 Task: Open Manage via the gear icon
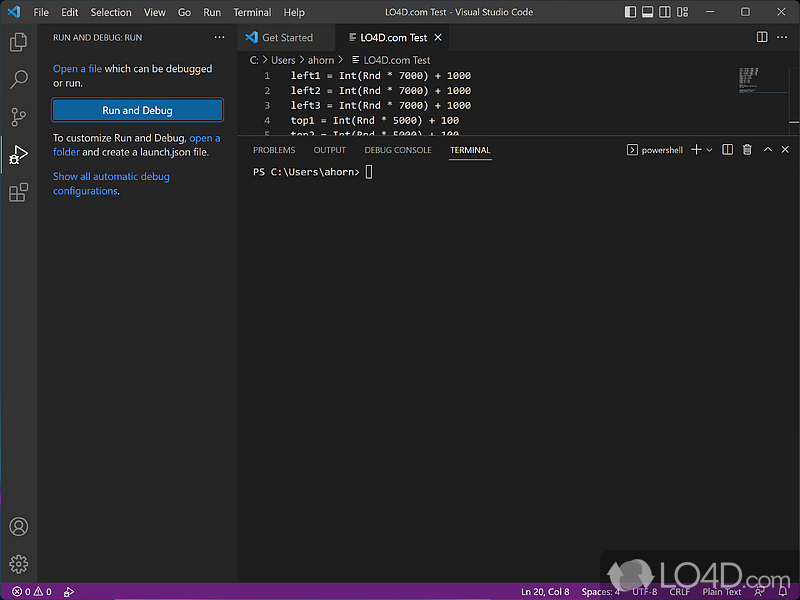point(18,563)
